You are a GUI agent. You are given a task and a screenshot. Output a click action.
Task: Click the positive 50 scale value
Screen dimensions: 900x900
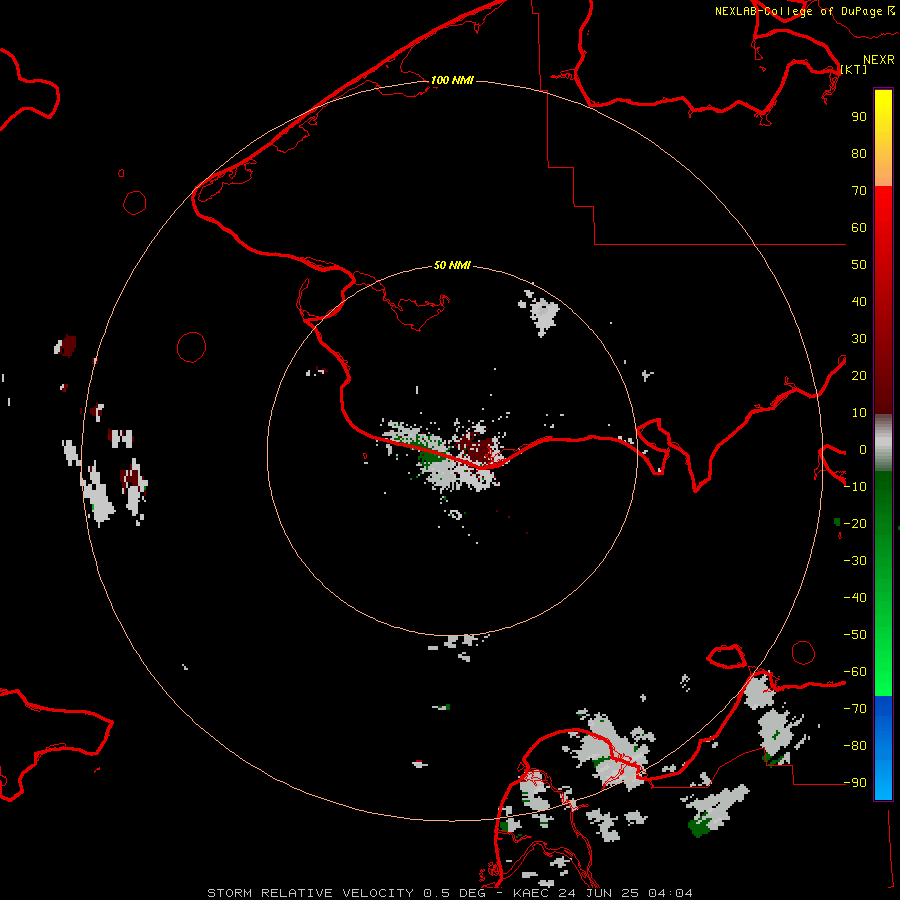coord(859,265)
